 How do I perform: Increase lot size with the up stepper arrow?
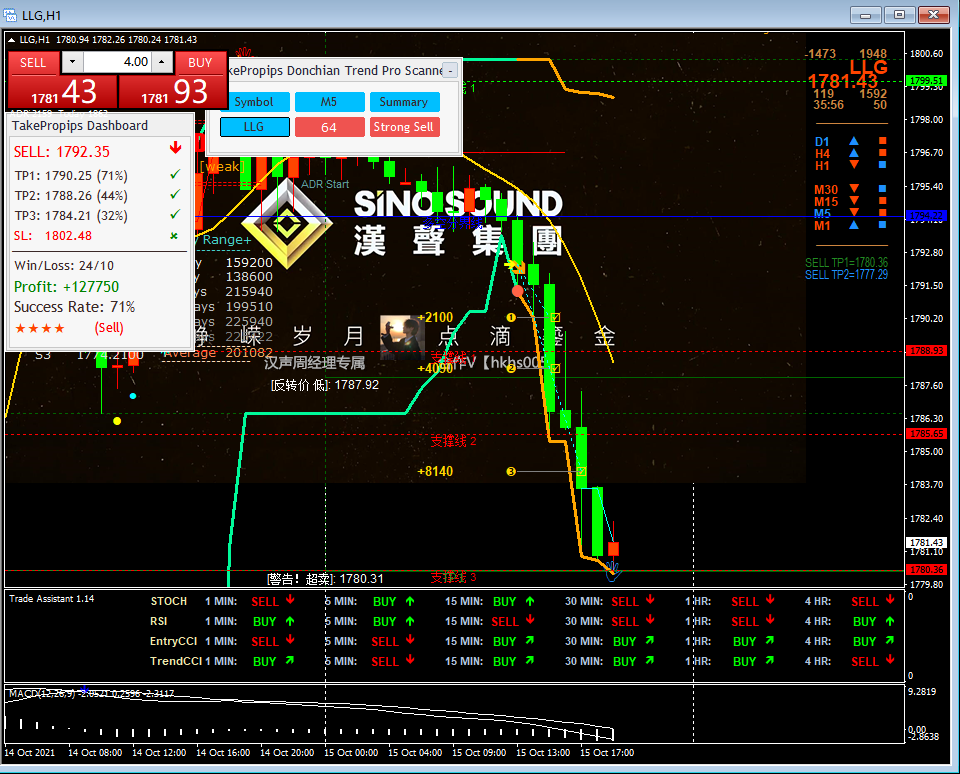(162, 62)
